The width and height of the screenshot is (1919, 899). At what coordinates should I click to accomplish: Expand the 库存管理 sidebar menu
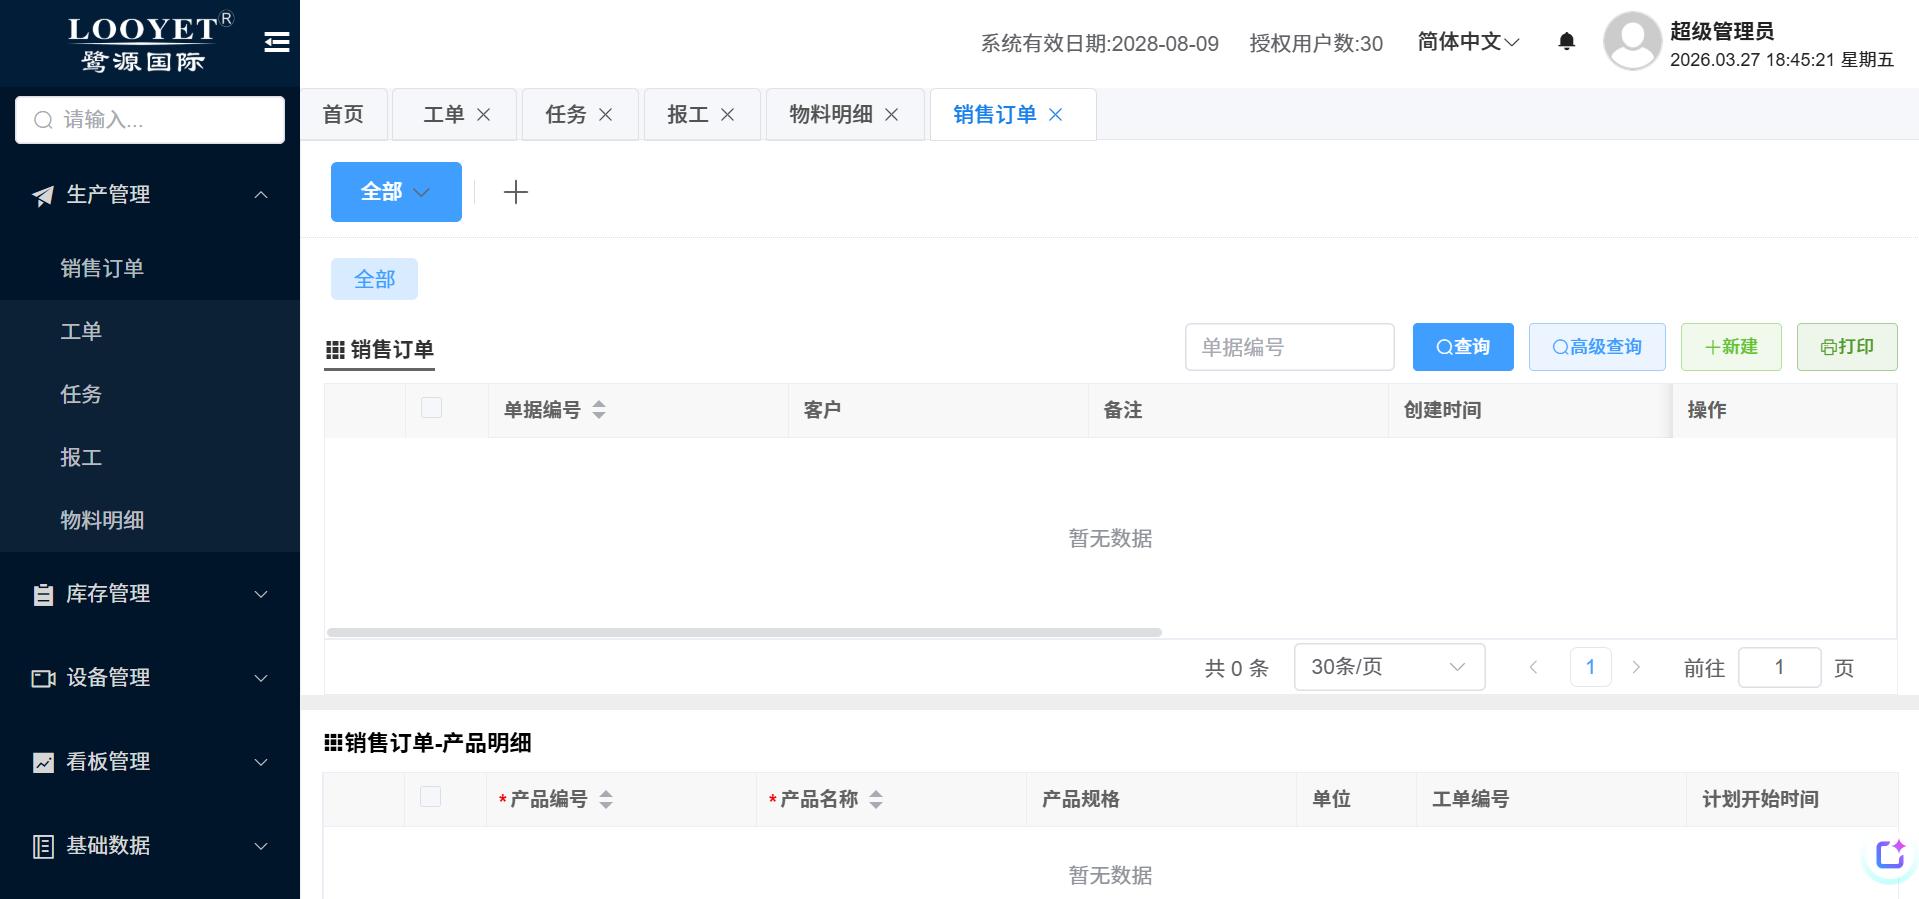[x=150, y=594]
